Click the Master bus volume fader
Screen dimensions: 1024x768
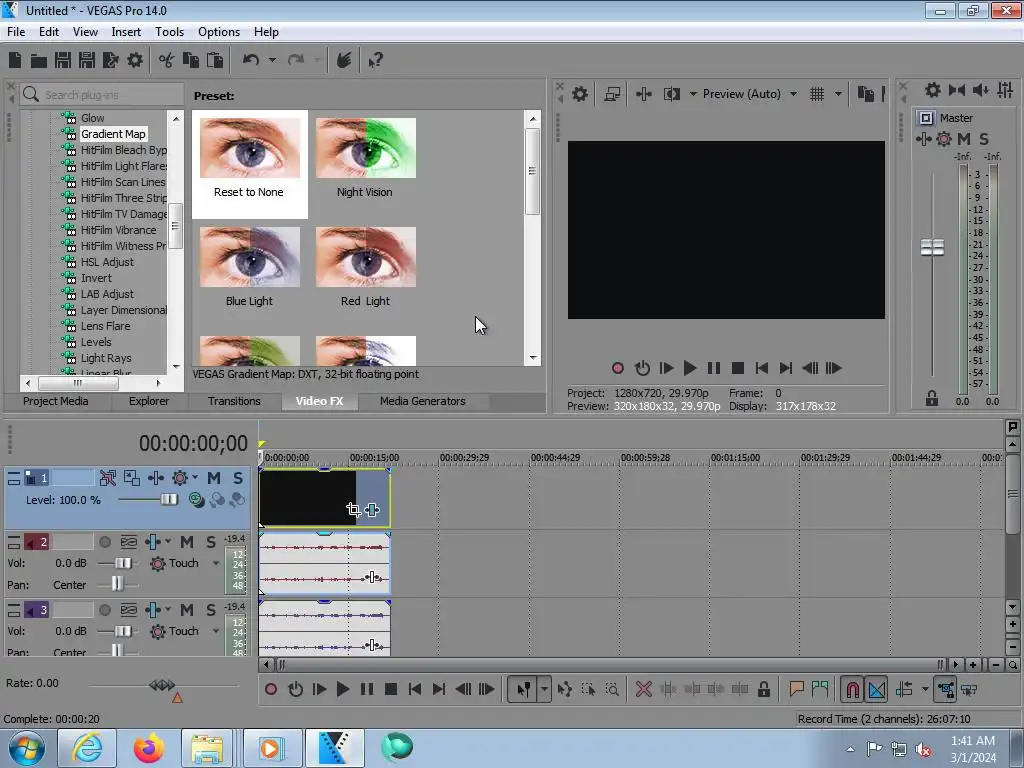coord(933,248)
